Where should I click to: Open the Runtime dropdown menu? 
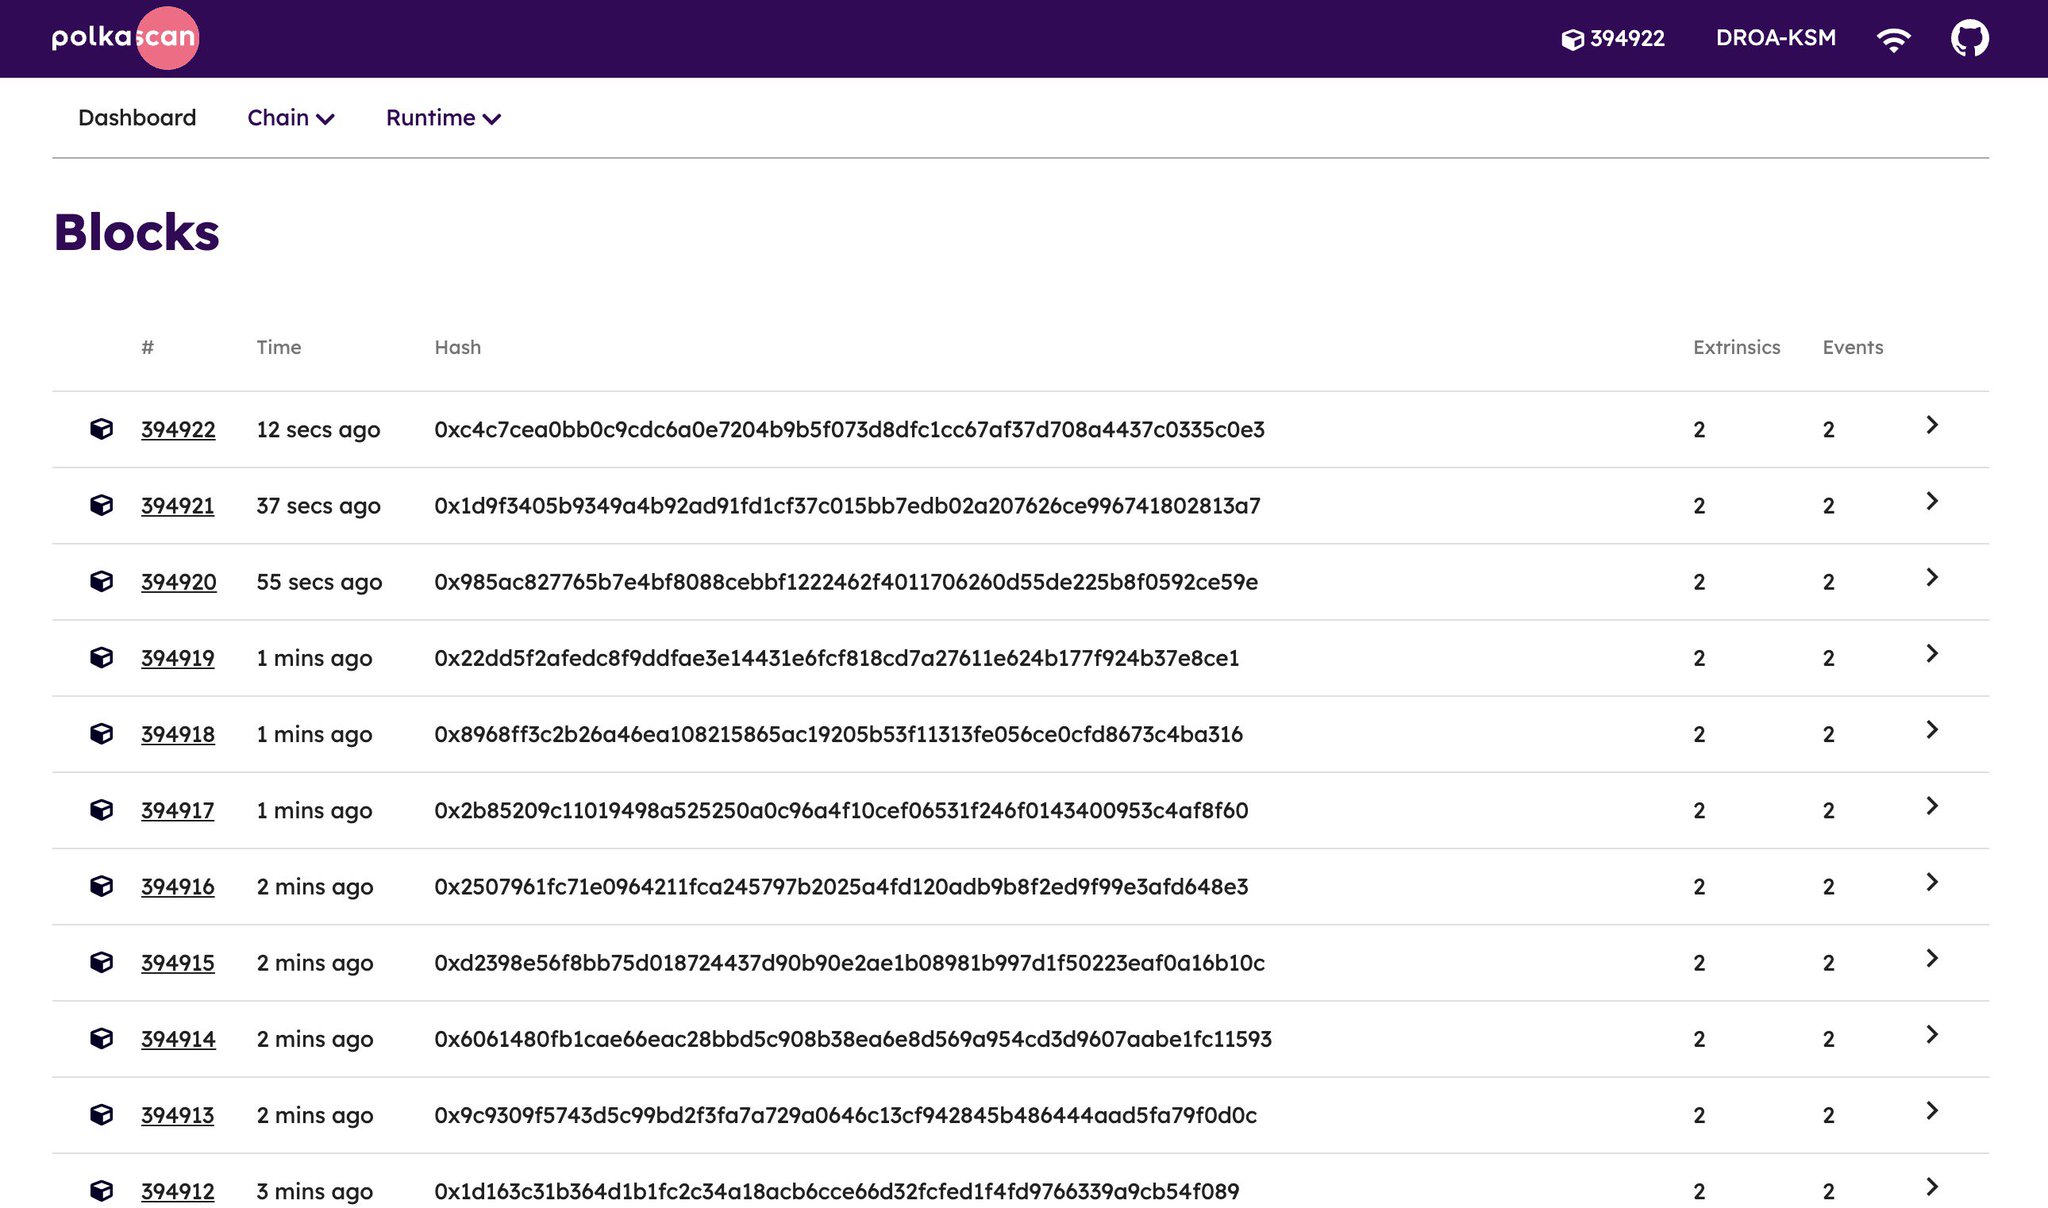click(x=442, y=118)
